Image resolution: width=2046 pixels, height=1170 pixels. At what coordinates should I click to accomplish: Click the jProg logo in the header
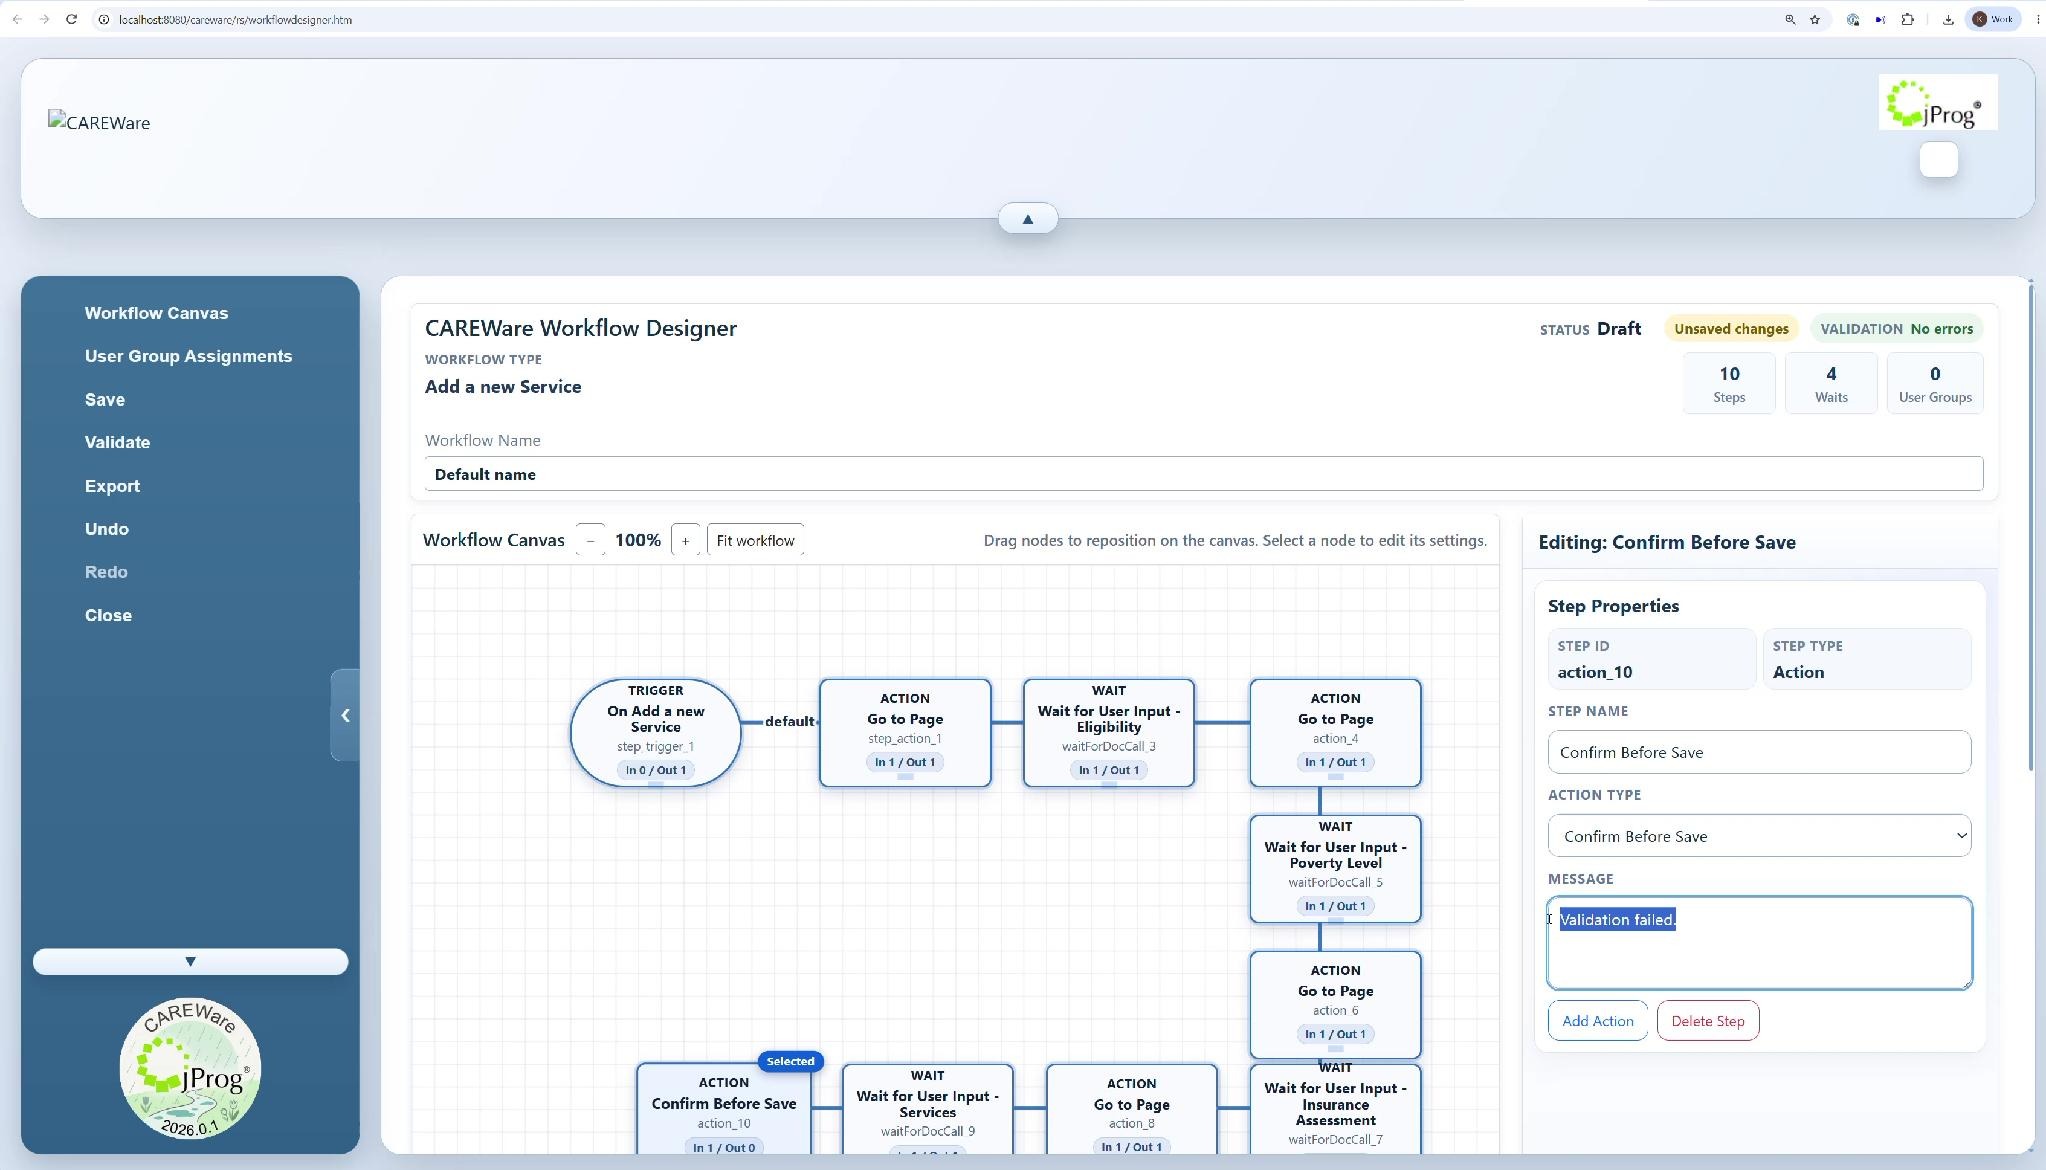(x=1938, y=102)
